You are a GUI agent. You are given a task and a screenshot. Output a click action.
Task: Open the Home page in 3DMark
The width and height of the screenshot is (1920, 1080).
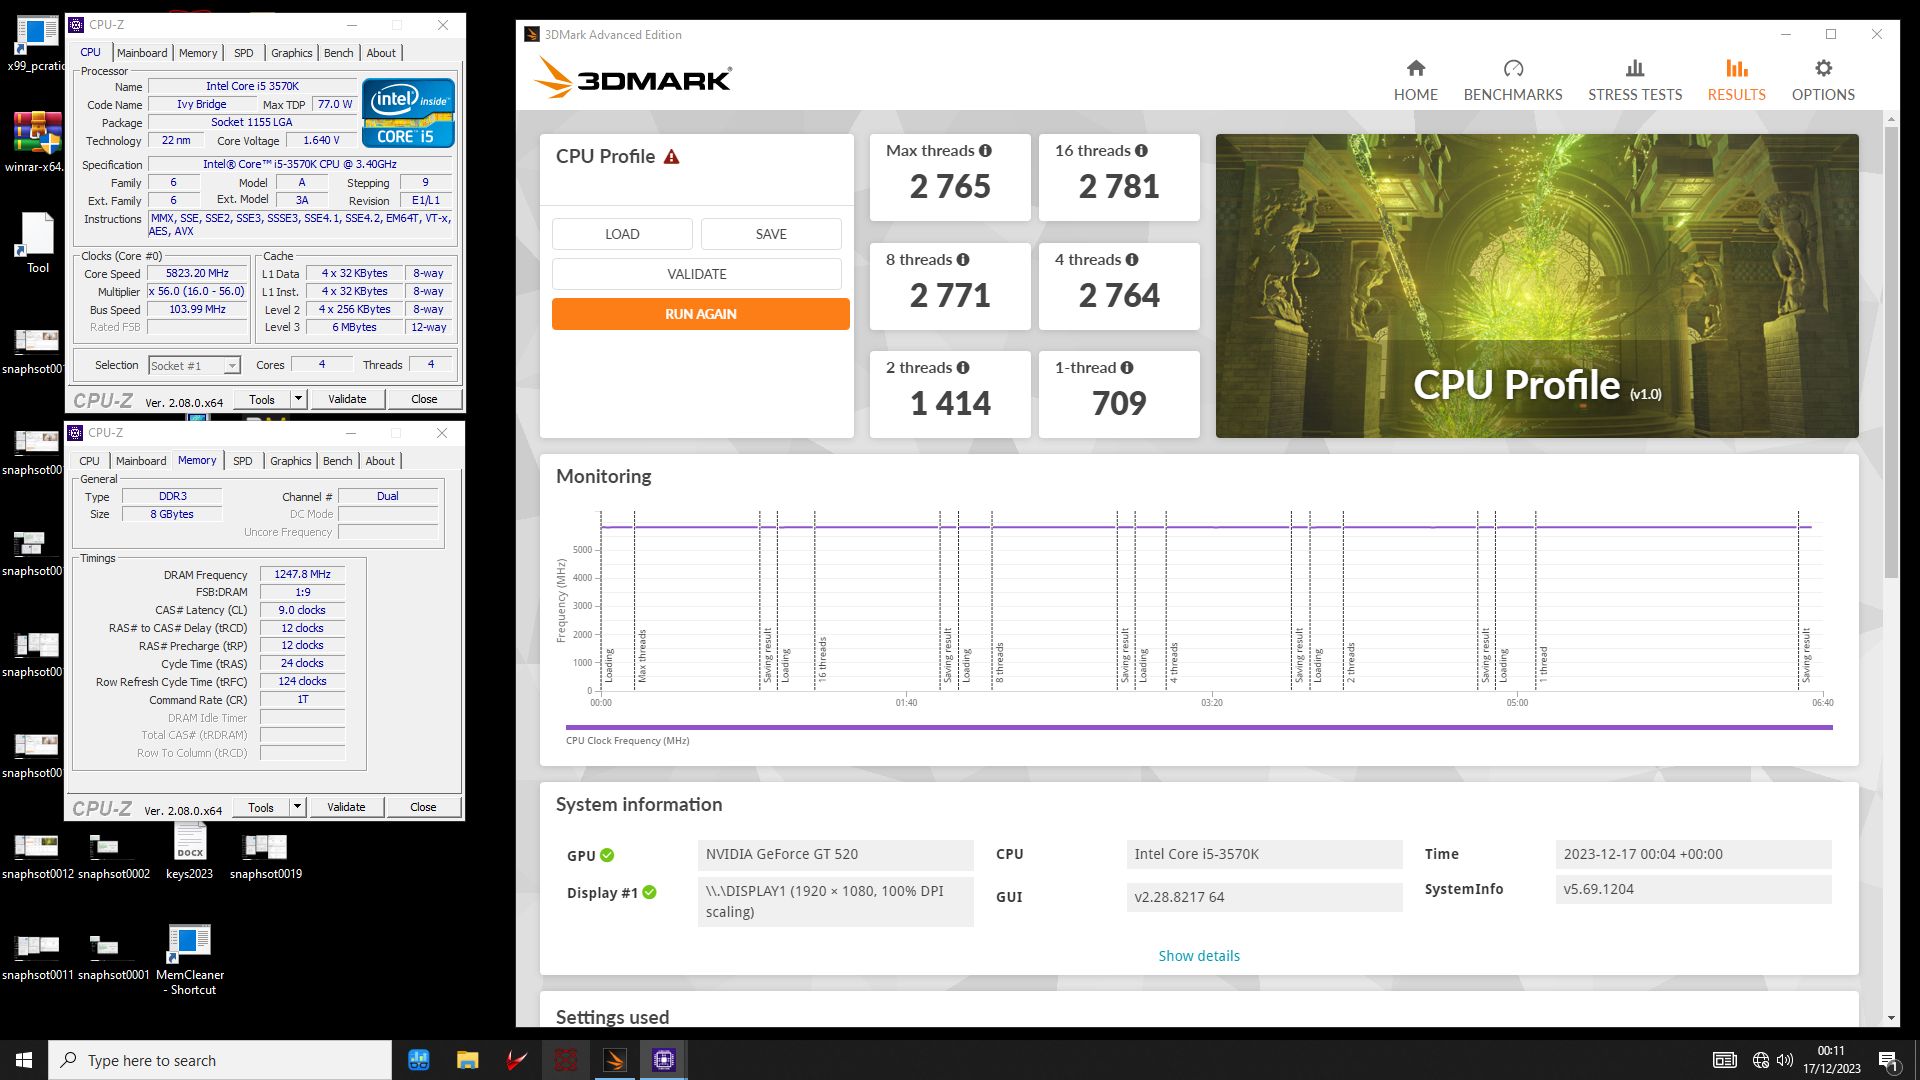(x=1415, y=80)
